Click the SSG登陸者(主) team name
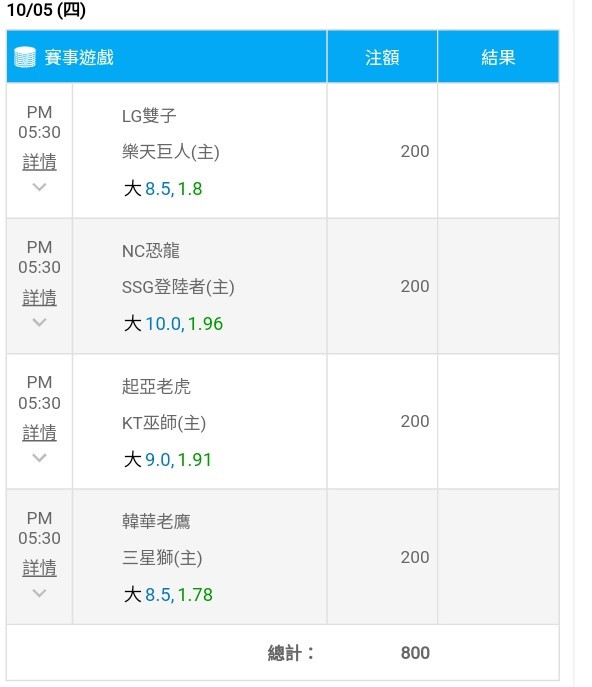The image size is (592, 687). pyautogui.click(x=178, y=287)
